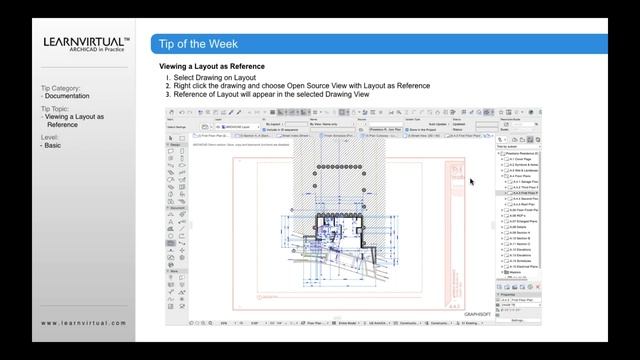
Task: Click the Pick Up Parameters eyedropper
Action: 231,112
